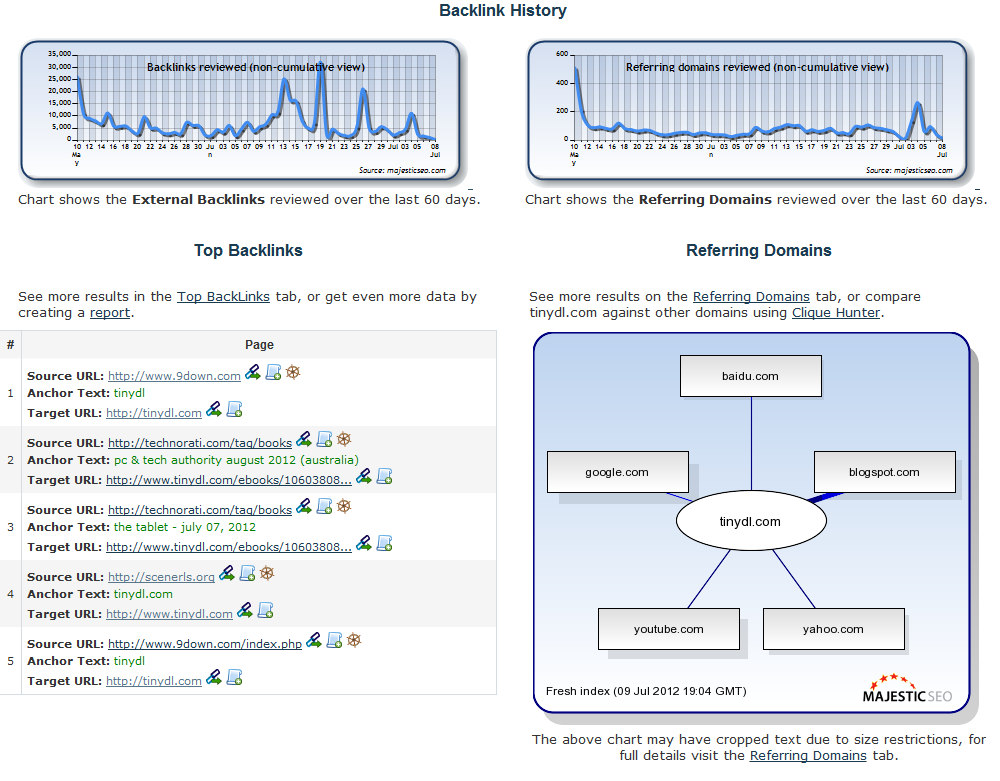
Task: Visit source link http://scenerls.org
Action: [161, 577]
